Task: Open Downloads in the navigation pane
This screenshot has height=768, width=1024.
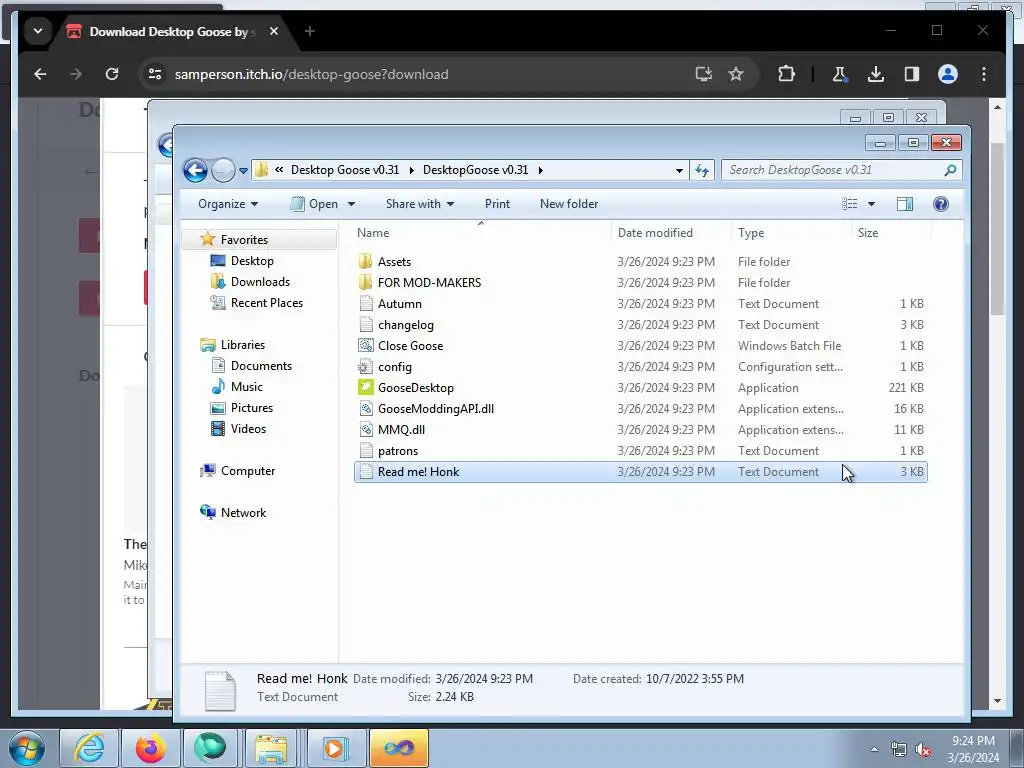Action: [x=260, y=281]
